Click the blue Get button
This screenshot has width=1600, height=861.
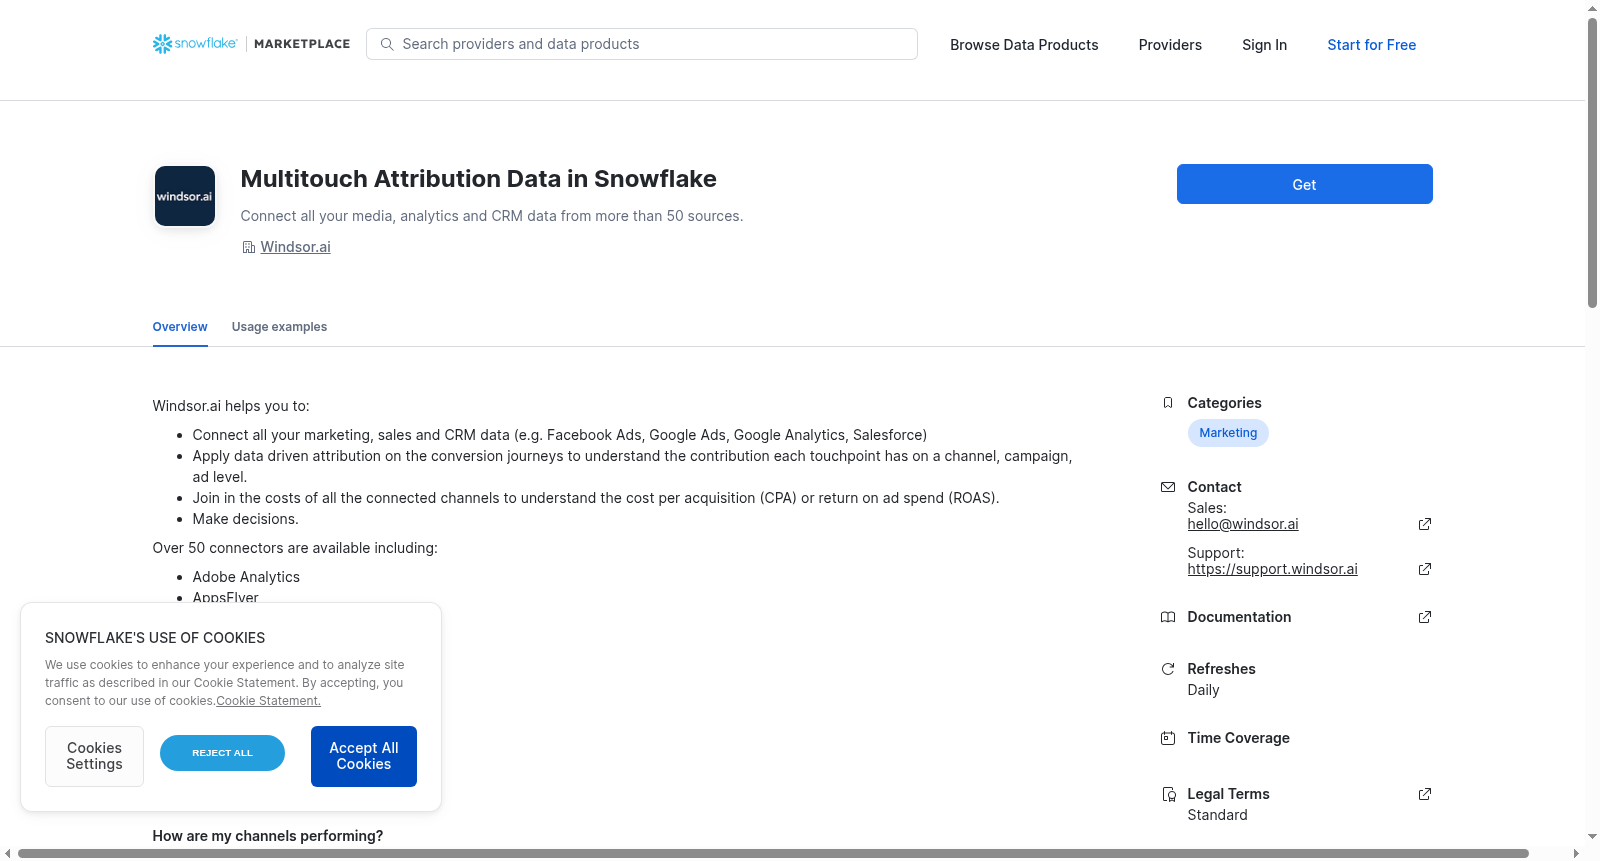pyautogui.click(x=1304, y=184)
